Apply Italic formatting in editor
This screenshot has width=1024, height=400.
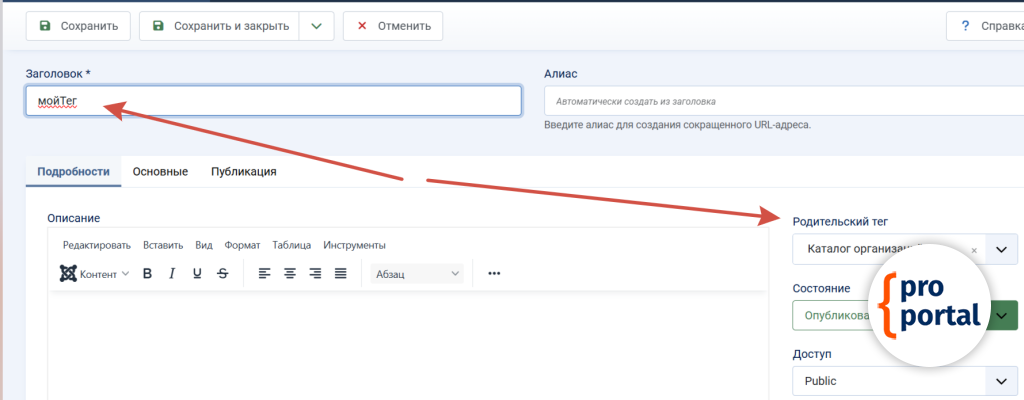click(172, 274)
